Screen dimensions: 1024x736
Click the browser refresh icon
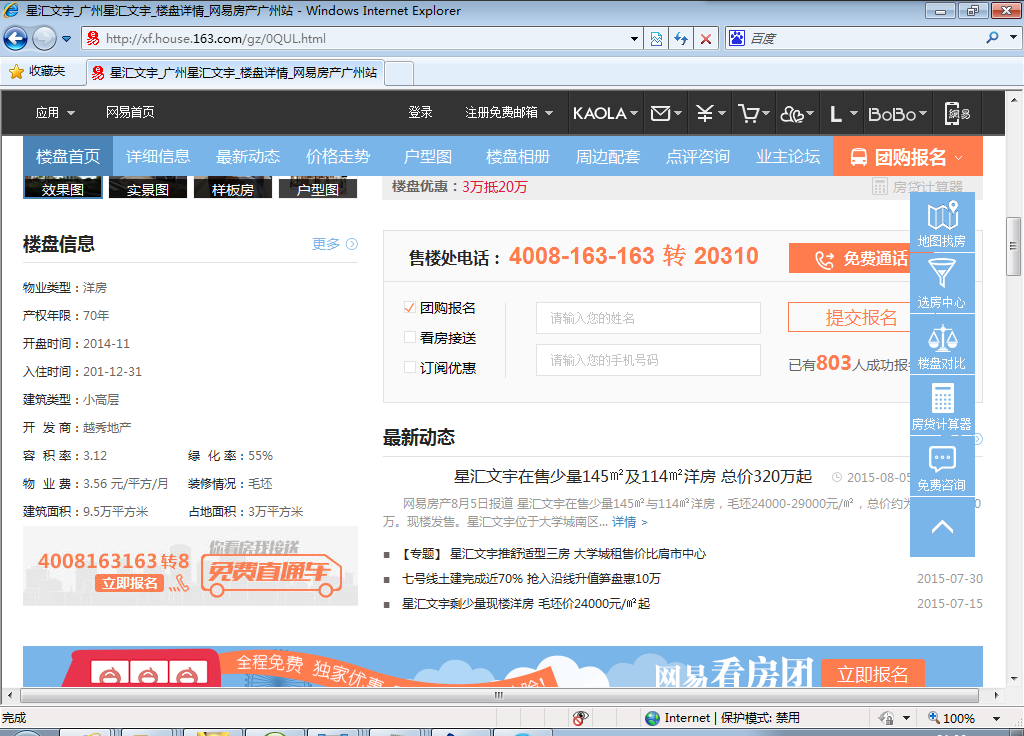[x=681, y=39]
